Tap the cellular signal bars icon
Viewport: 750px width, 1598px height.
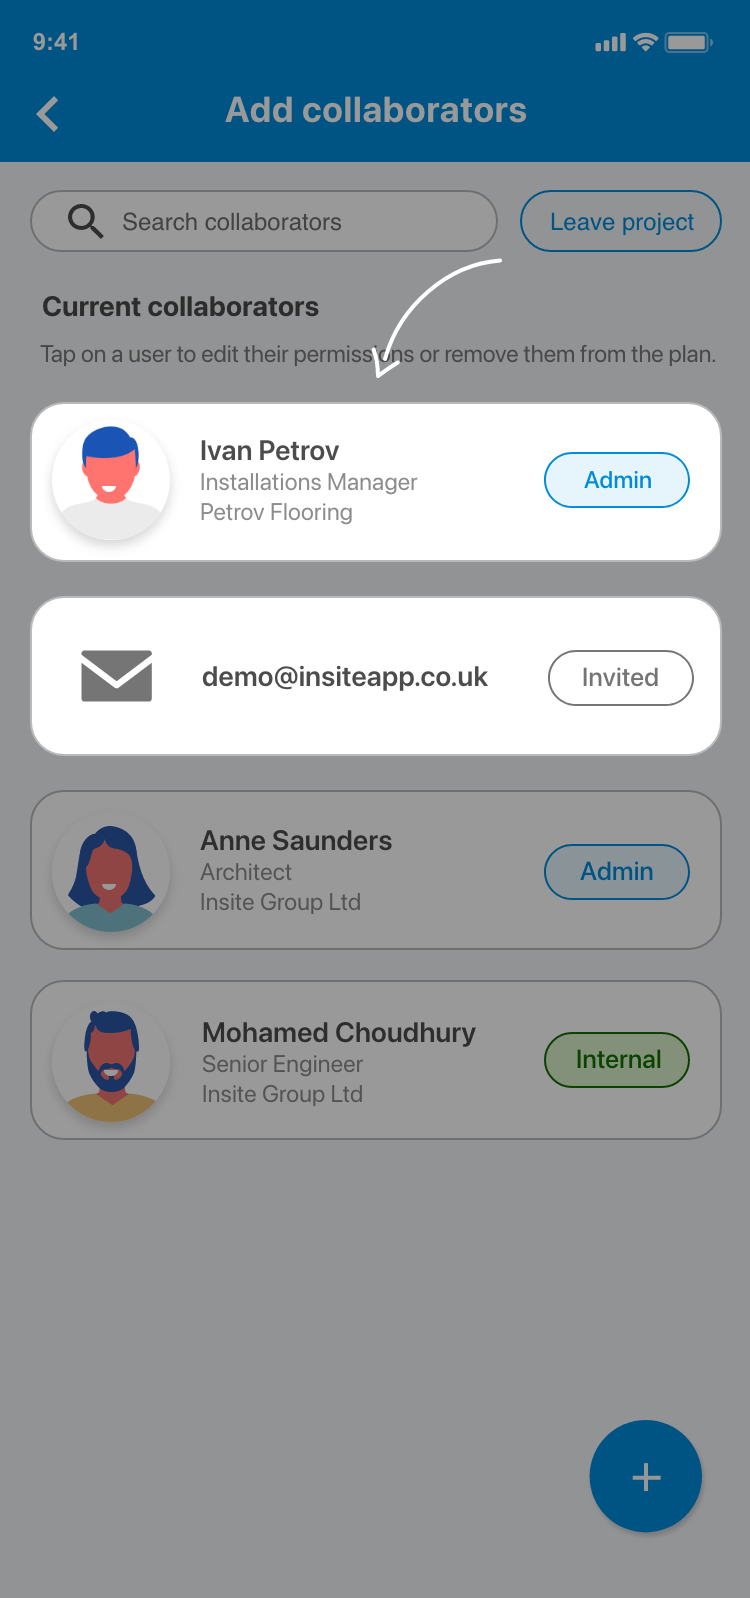pyautogui.click(x=610, y=43)
